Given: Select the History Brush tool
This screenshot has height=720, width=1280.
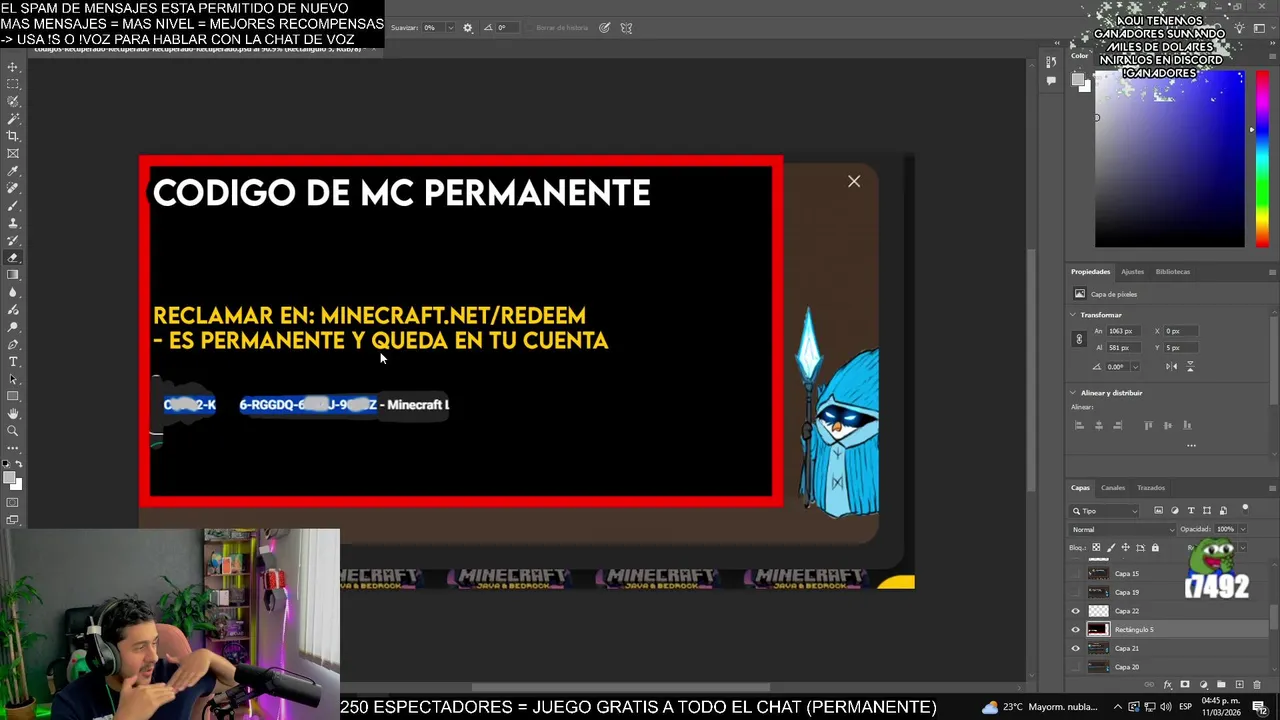Looking at the screenshot, I should 13,240.
